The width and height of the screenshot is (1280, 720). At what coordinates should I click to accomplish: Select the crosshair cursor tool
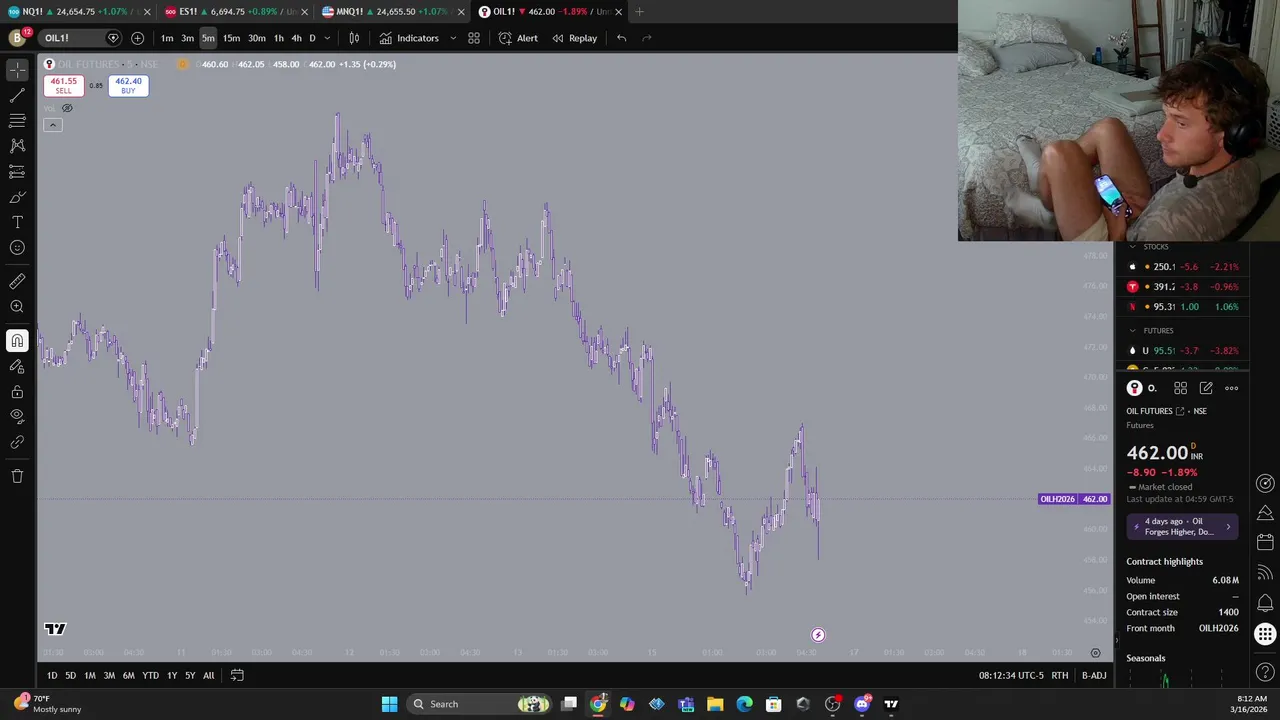[17, 70]
